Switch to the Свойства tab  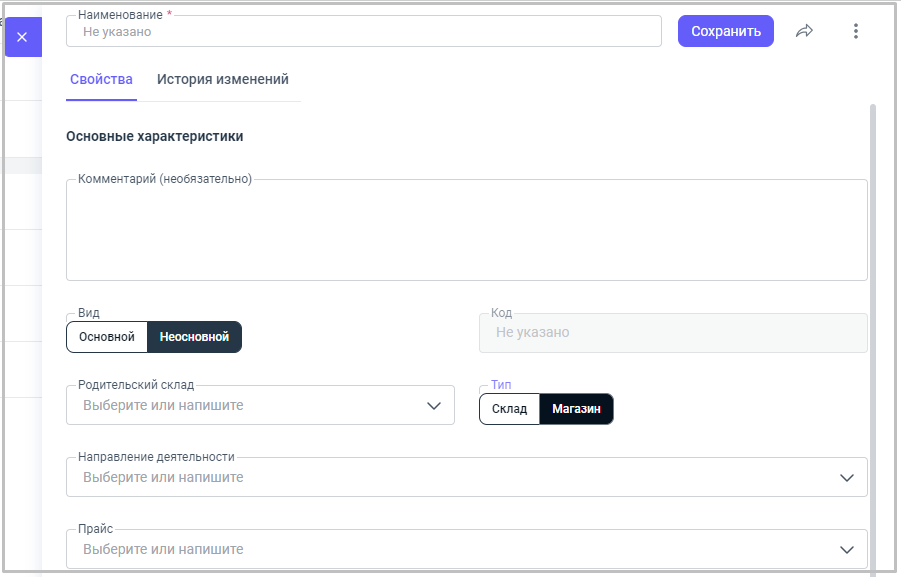pos(101,80)
